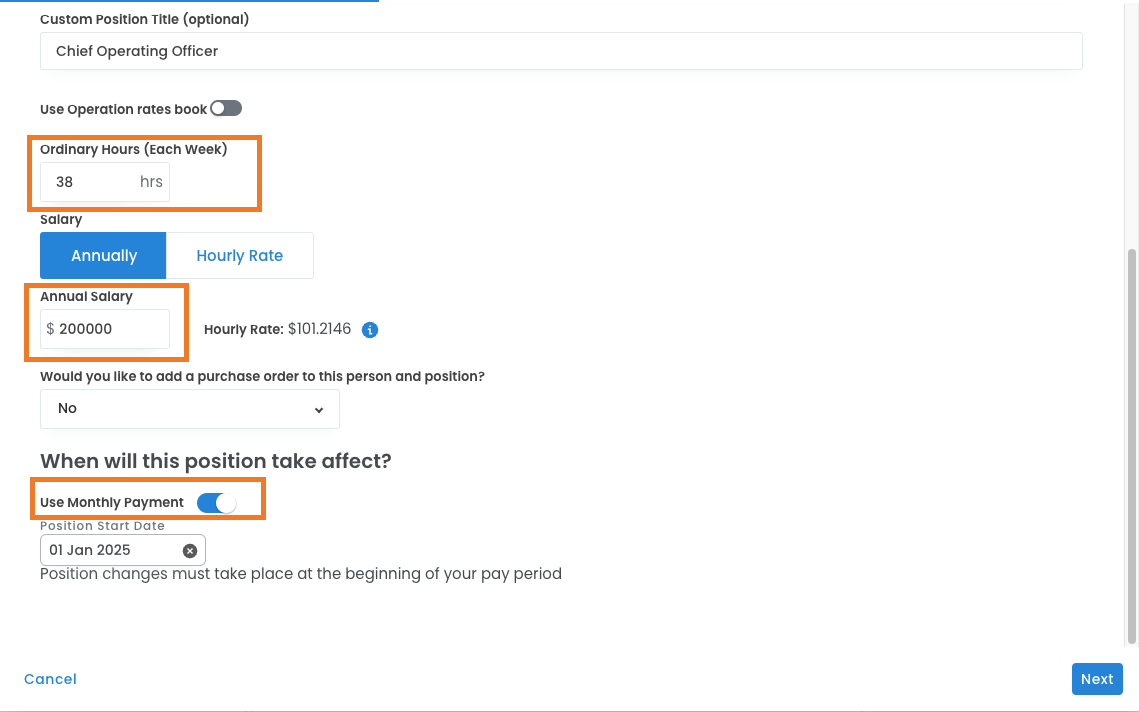Click the Annual Salary field showing 200000
1139x712 pixels.
click(x=110, y=329)
